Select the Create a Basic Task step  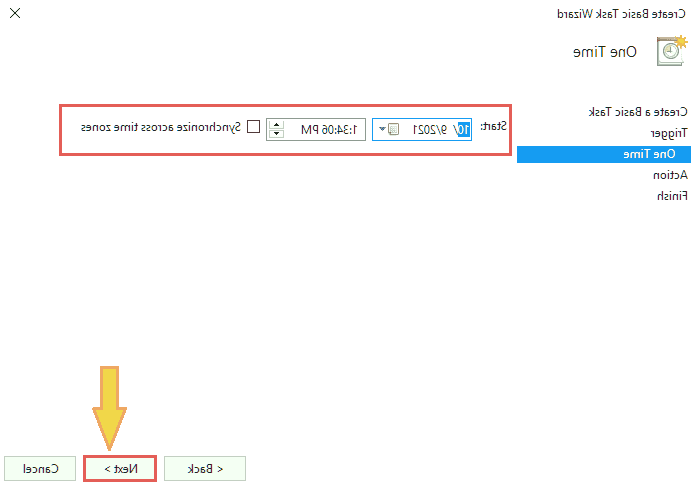point(637,111)
